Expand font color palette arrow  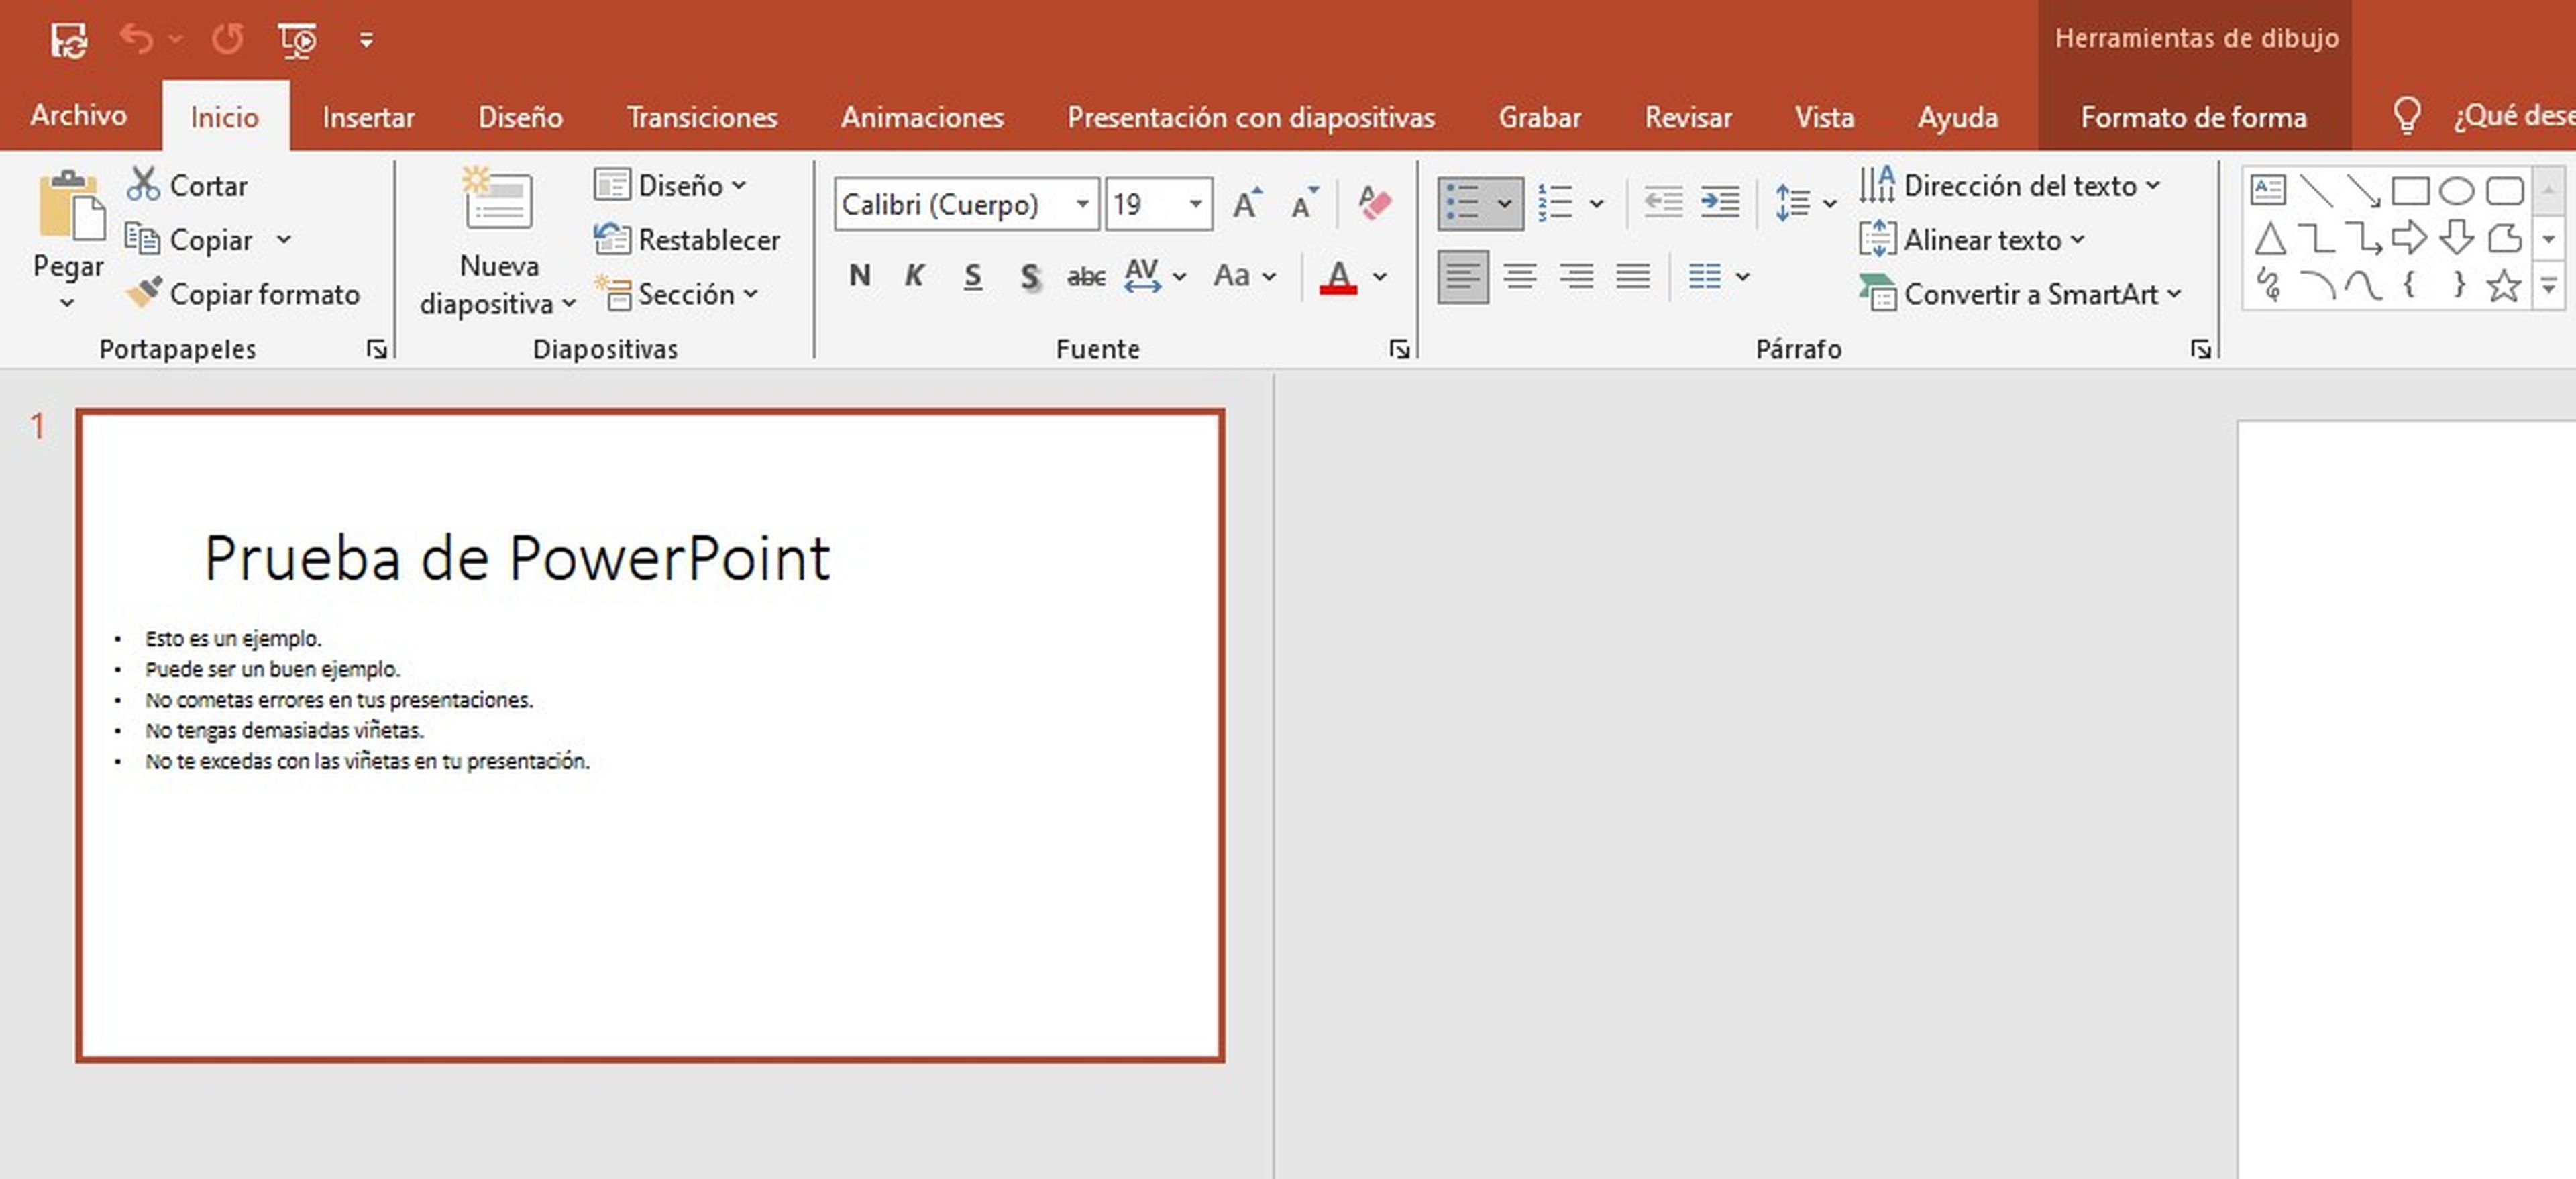click(x=1380, y=276)
